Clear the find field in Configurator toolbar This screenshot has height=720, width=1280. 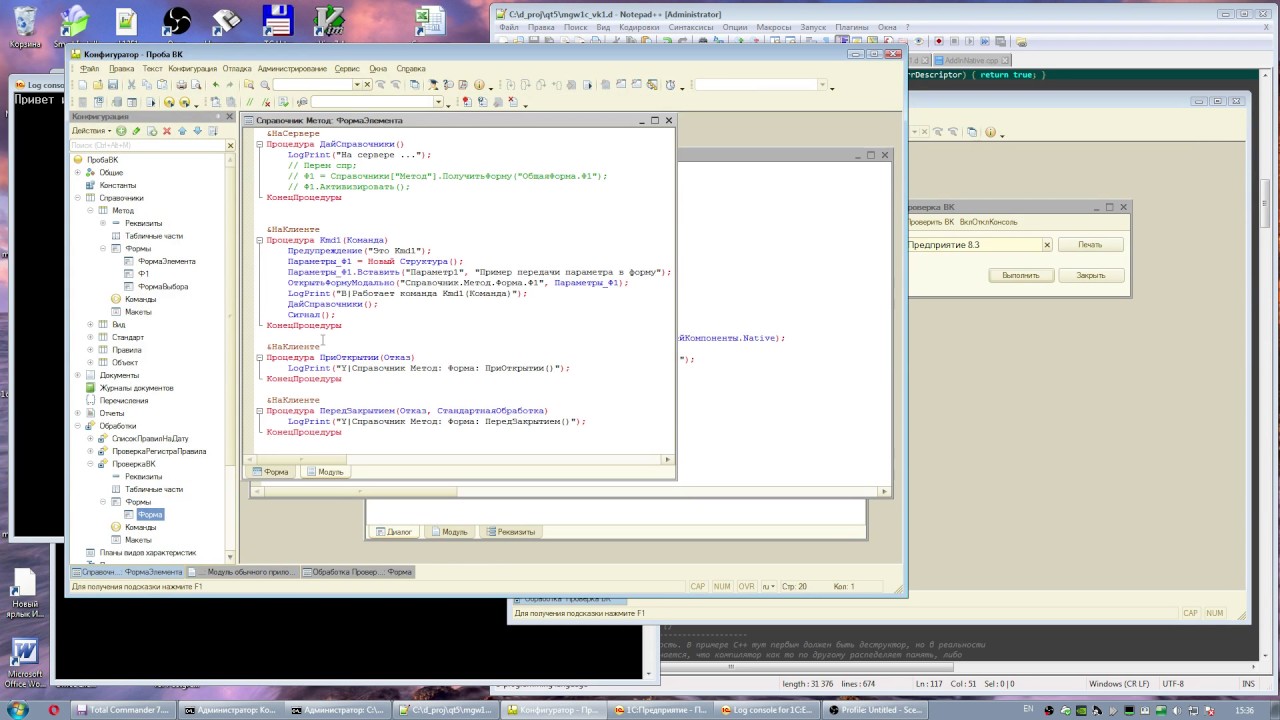click(x=367, y=85)
